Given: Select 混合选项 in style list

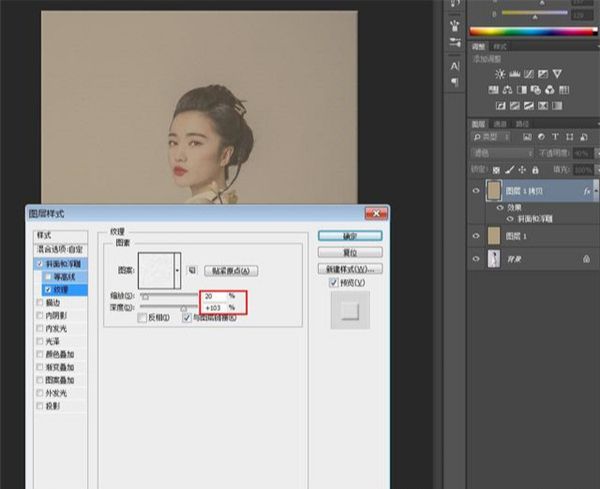Looking at the screenshot, I should pos(60,249).
